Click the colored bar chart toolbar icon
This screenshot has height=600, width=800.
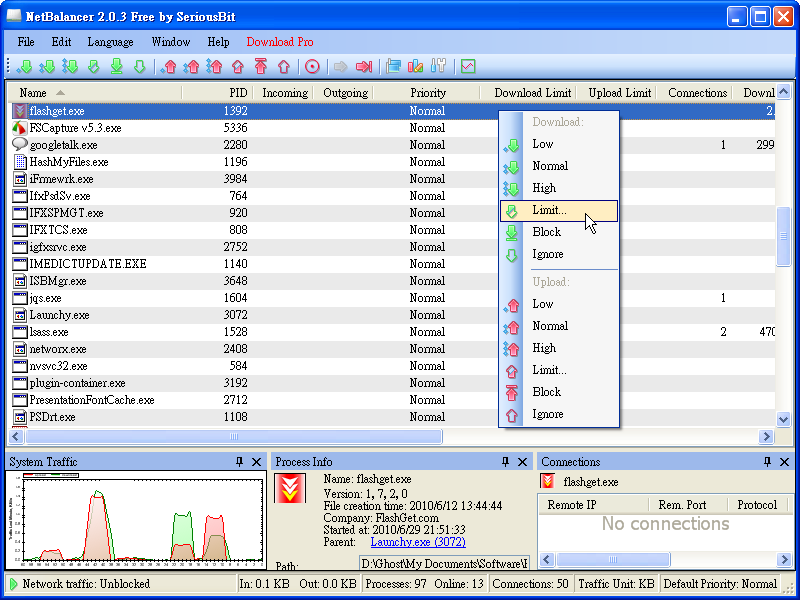[x=415, y=66]
